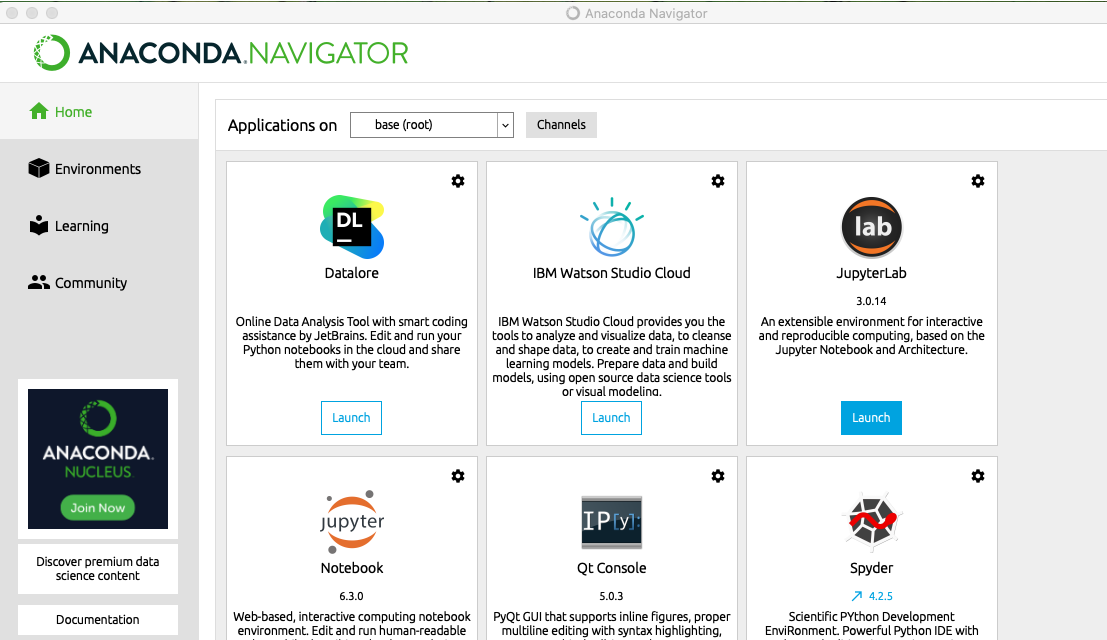Open the Documentation link button

(97, 620)
